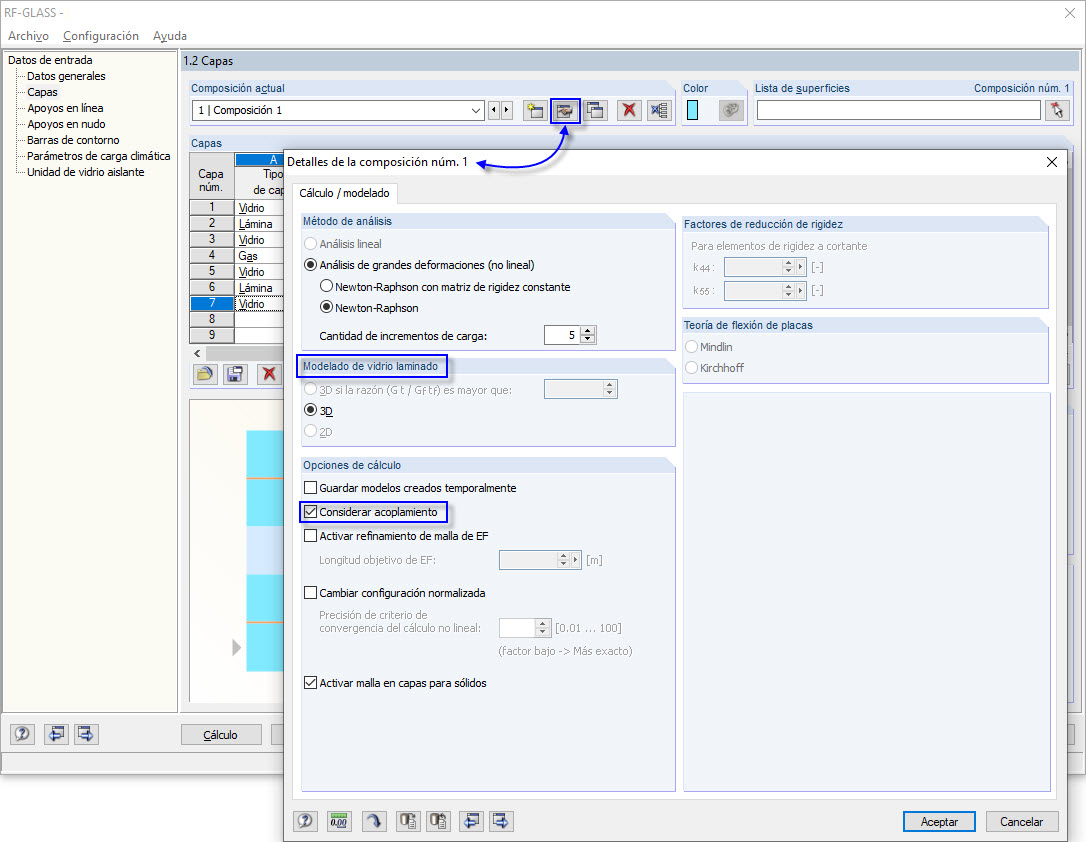This screenshot has width=1086, height=842.
Task: Select Análisis de grandes deformaciones (no lineal)
Action: pyautogui.click(x=420, y=265)
